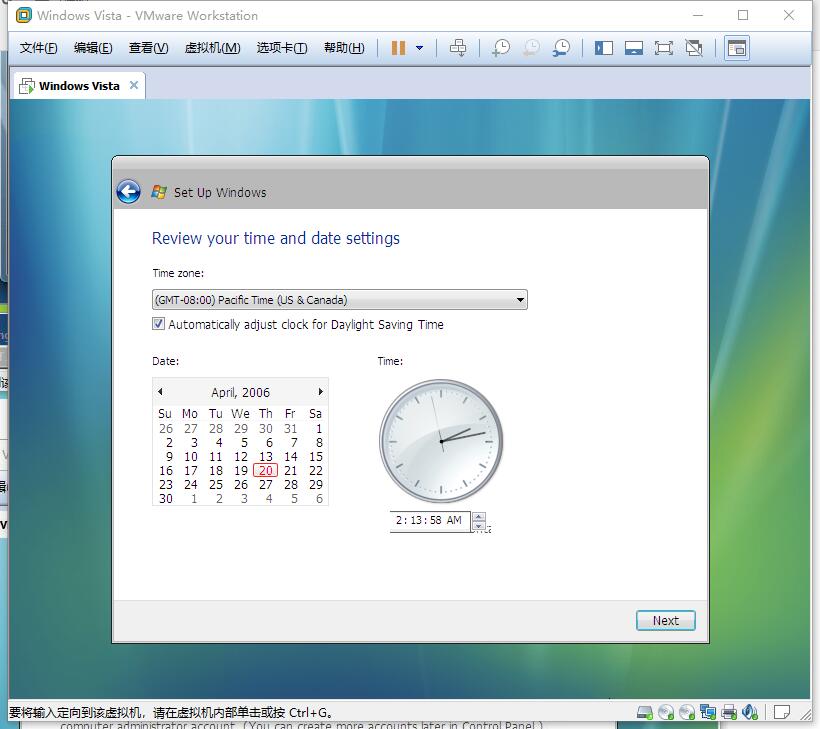Enter full screen mode icon
This screenshot has height=729, width=820.
point(664,48)
